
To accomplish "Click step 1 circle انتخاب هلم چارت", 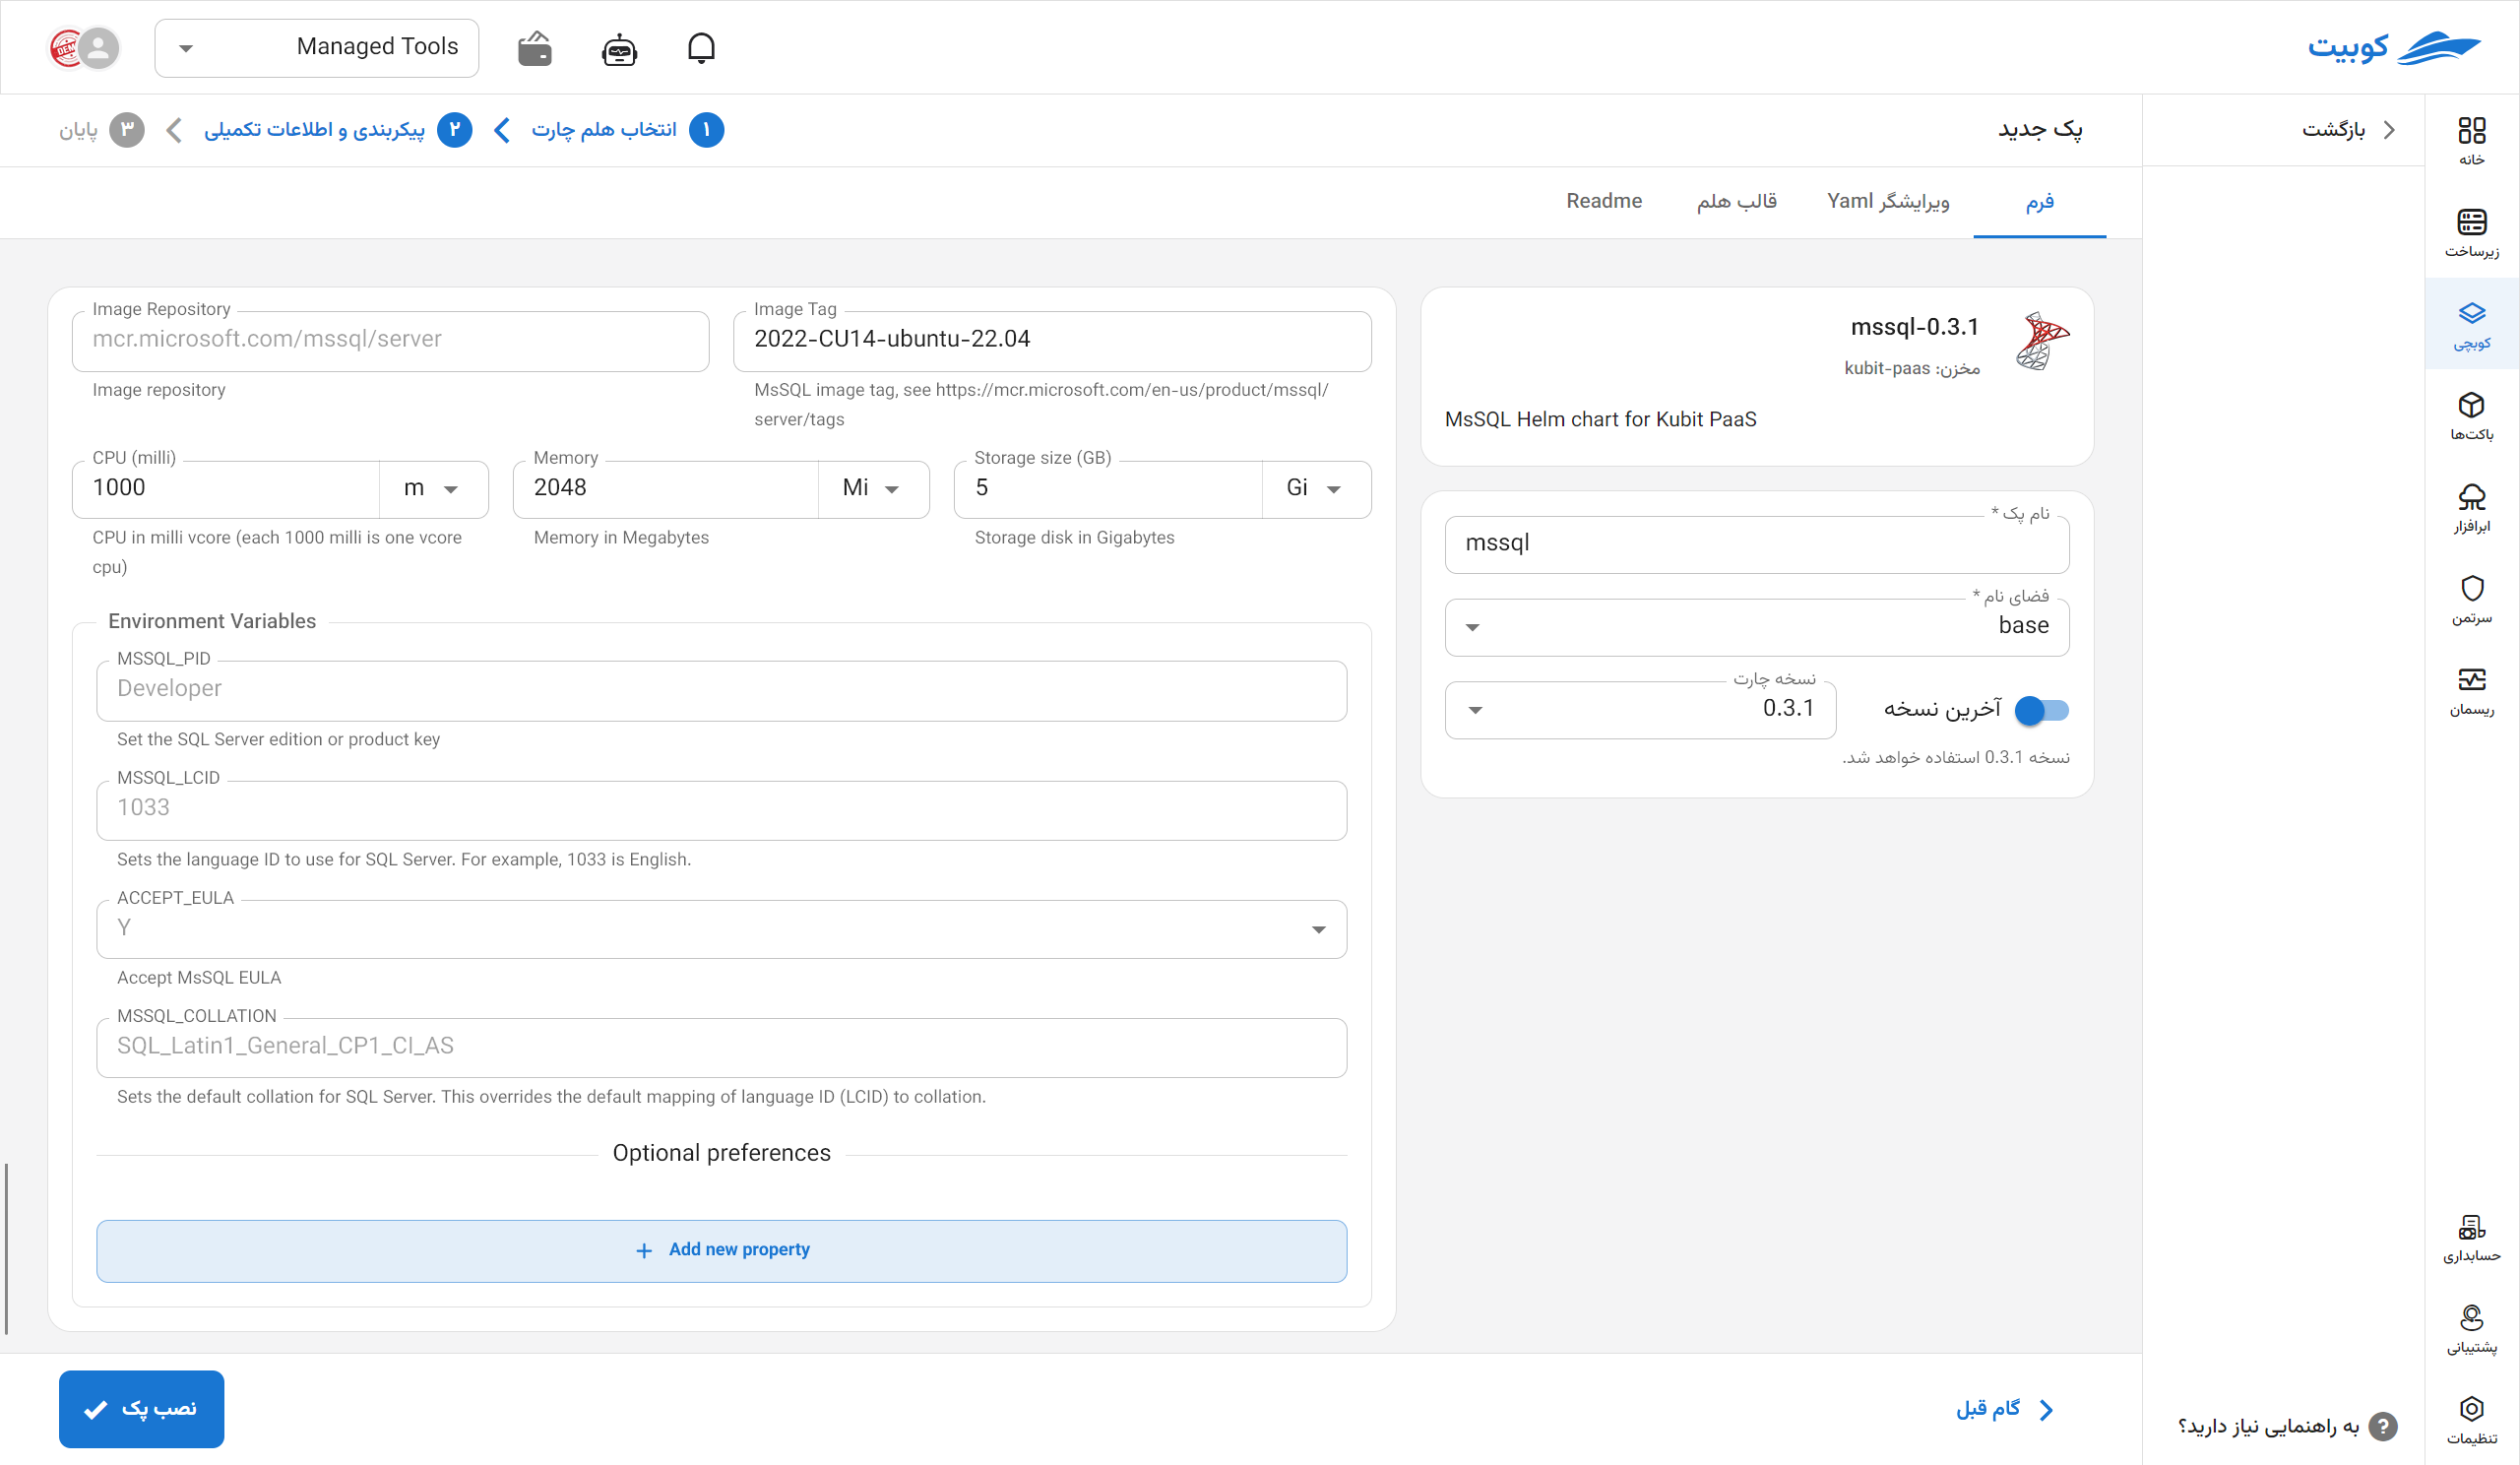I will 706,130.
